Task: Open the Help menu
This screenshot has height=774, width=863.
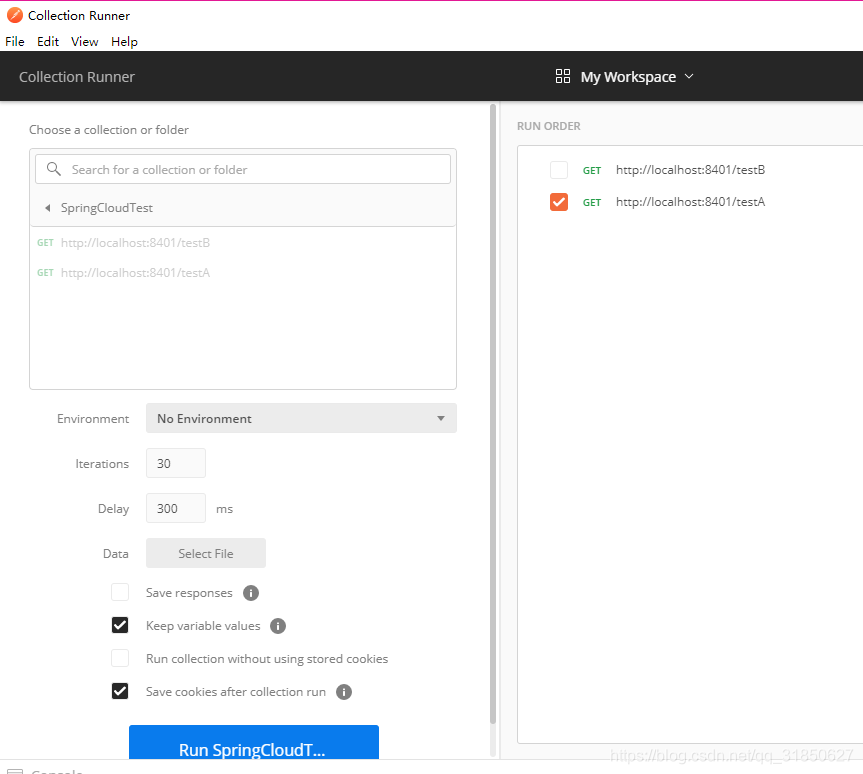Action: point(124,42)
